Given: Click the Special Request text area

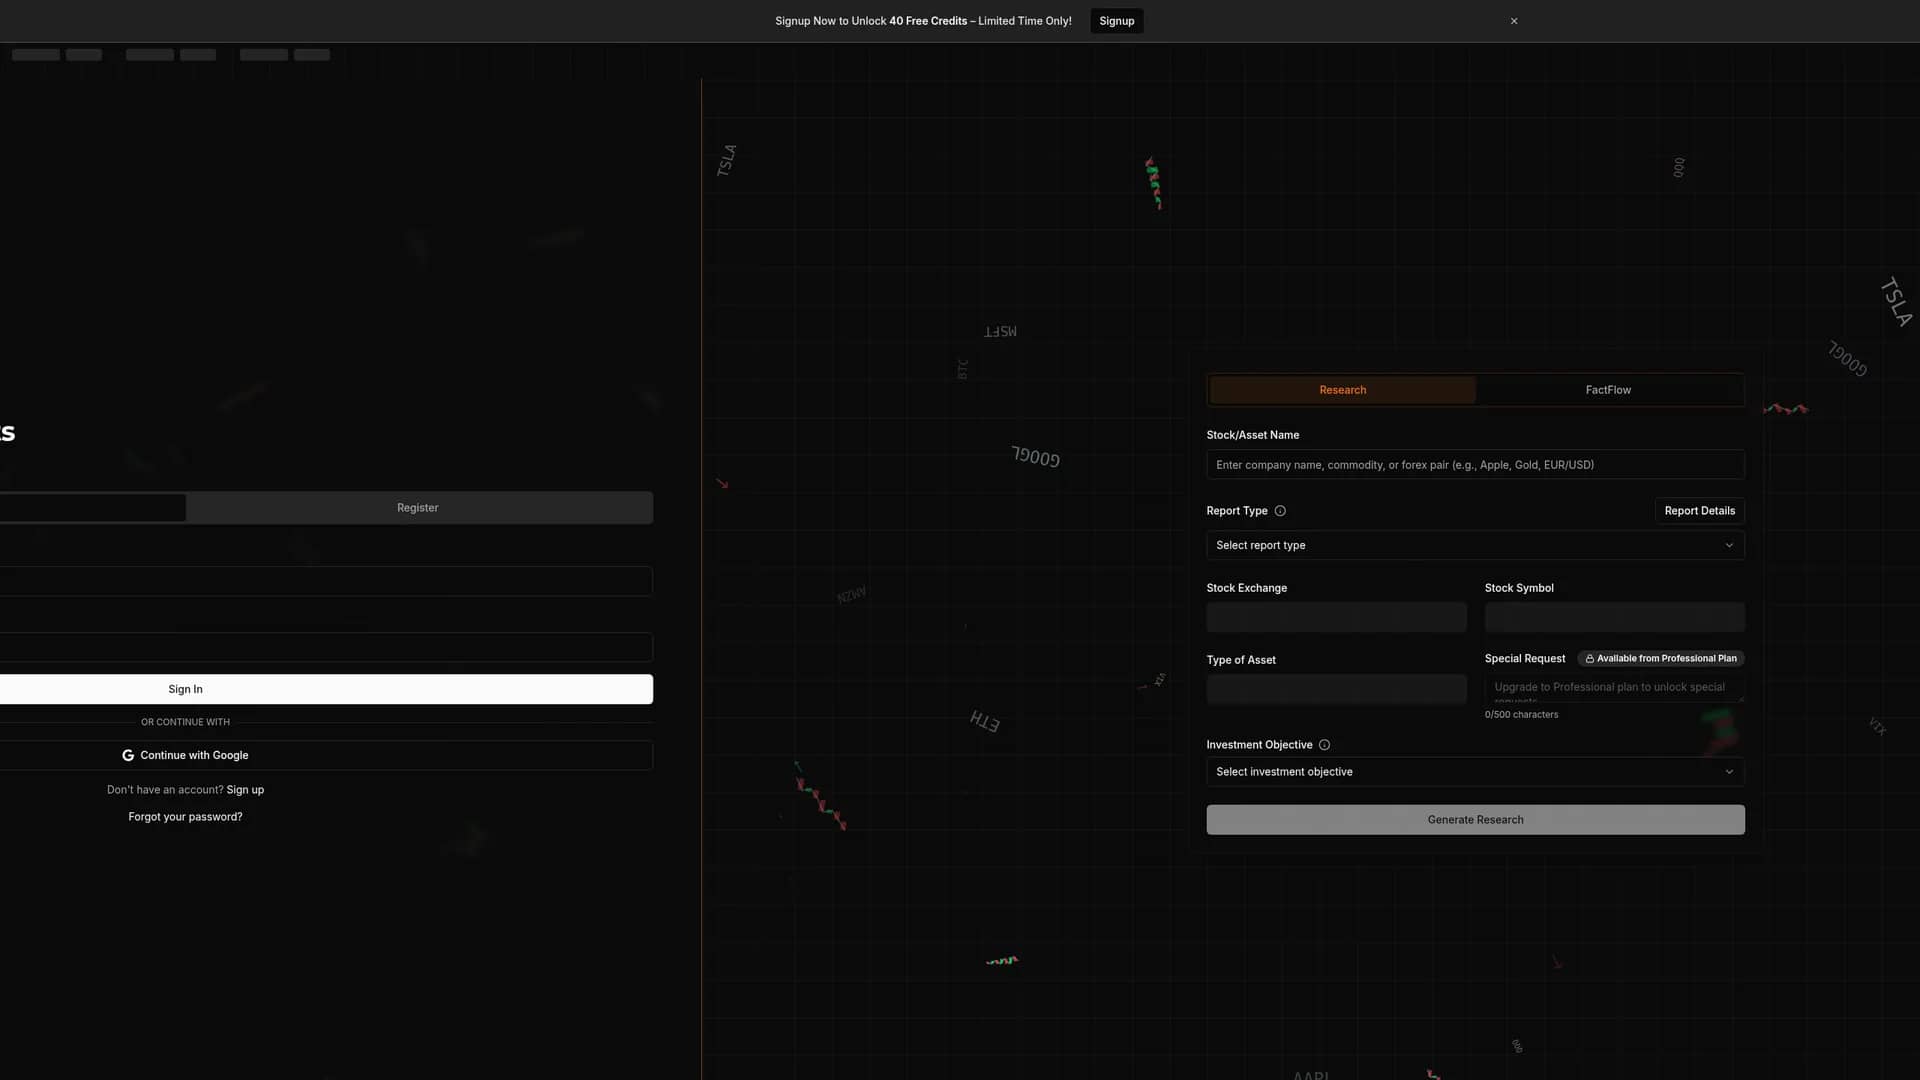Looking at the screenshot, I should 1614,689.
